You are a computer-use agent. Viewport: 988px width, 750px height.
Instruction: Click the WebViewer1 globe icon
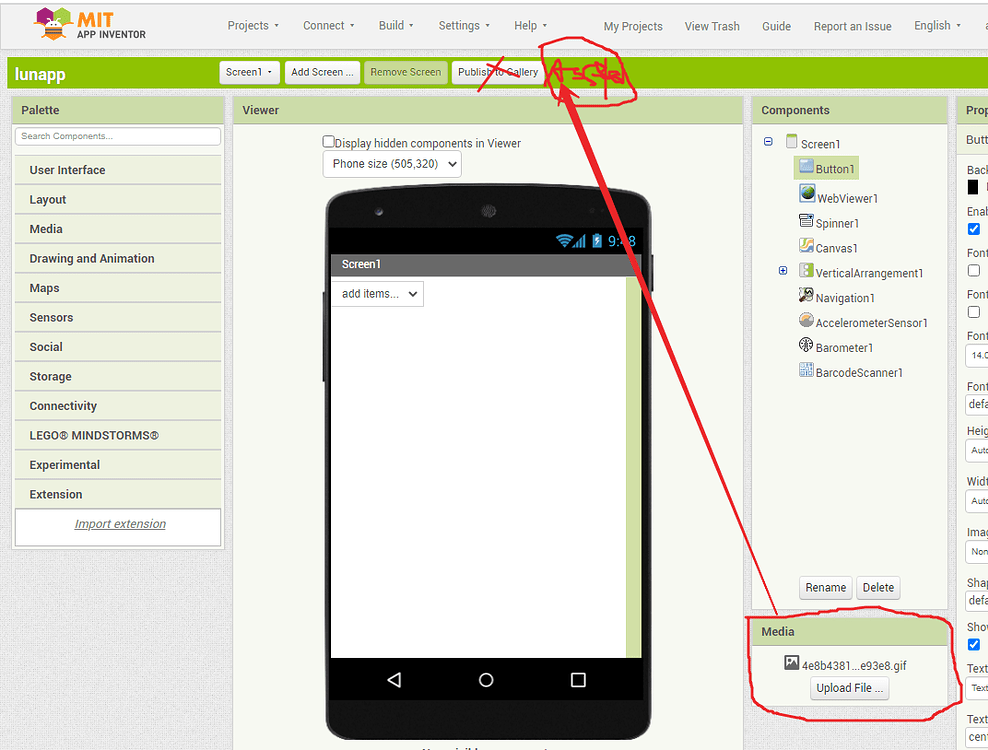point(807,195)
